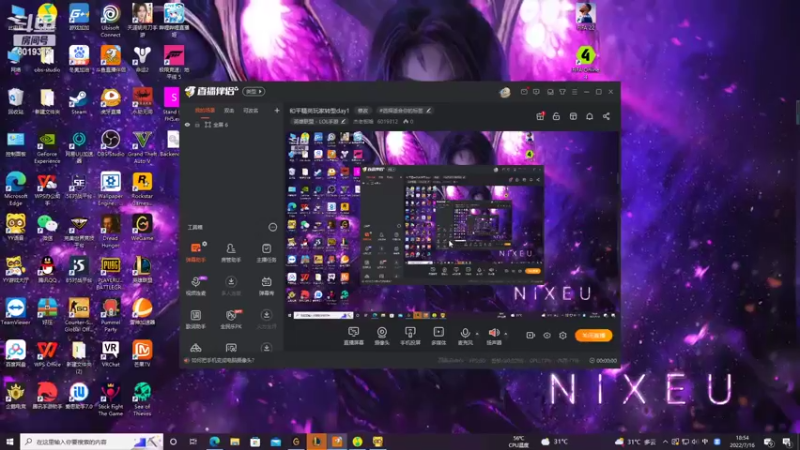Open Wallpaper Engine desktop shortcut
The width and height of the screenshot is (800, 450).
[x=110, y=189]
